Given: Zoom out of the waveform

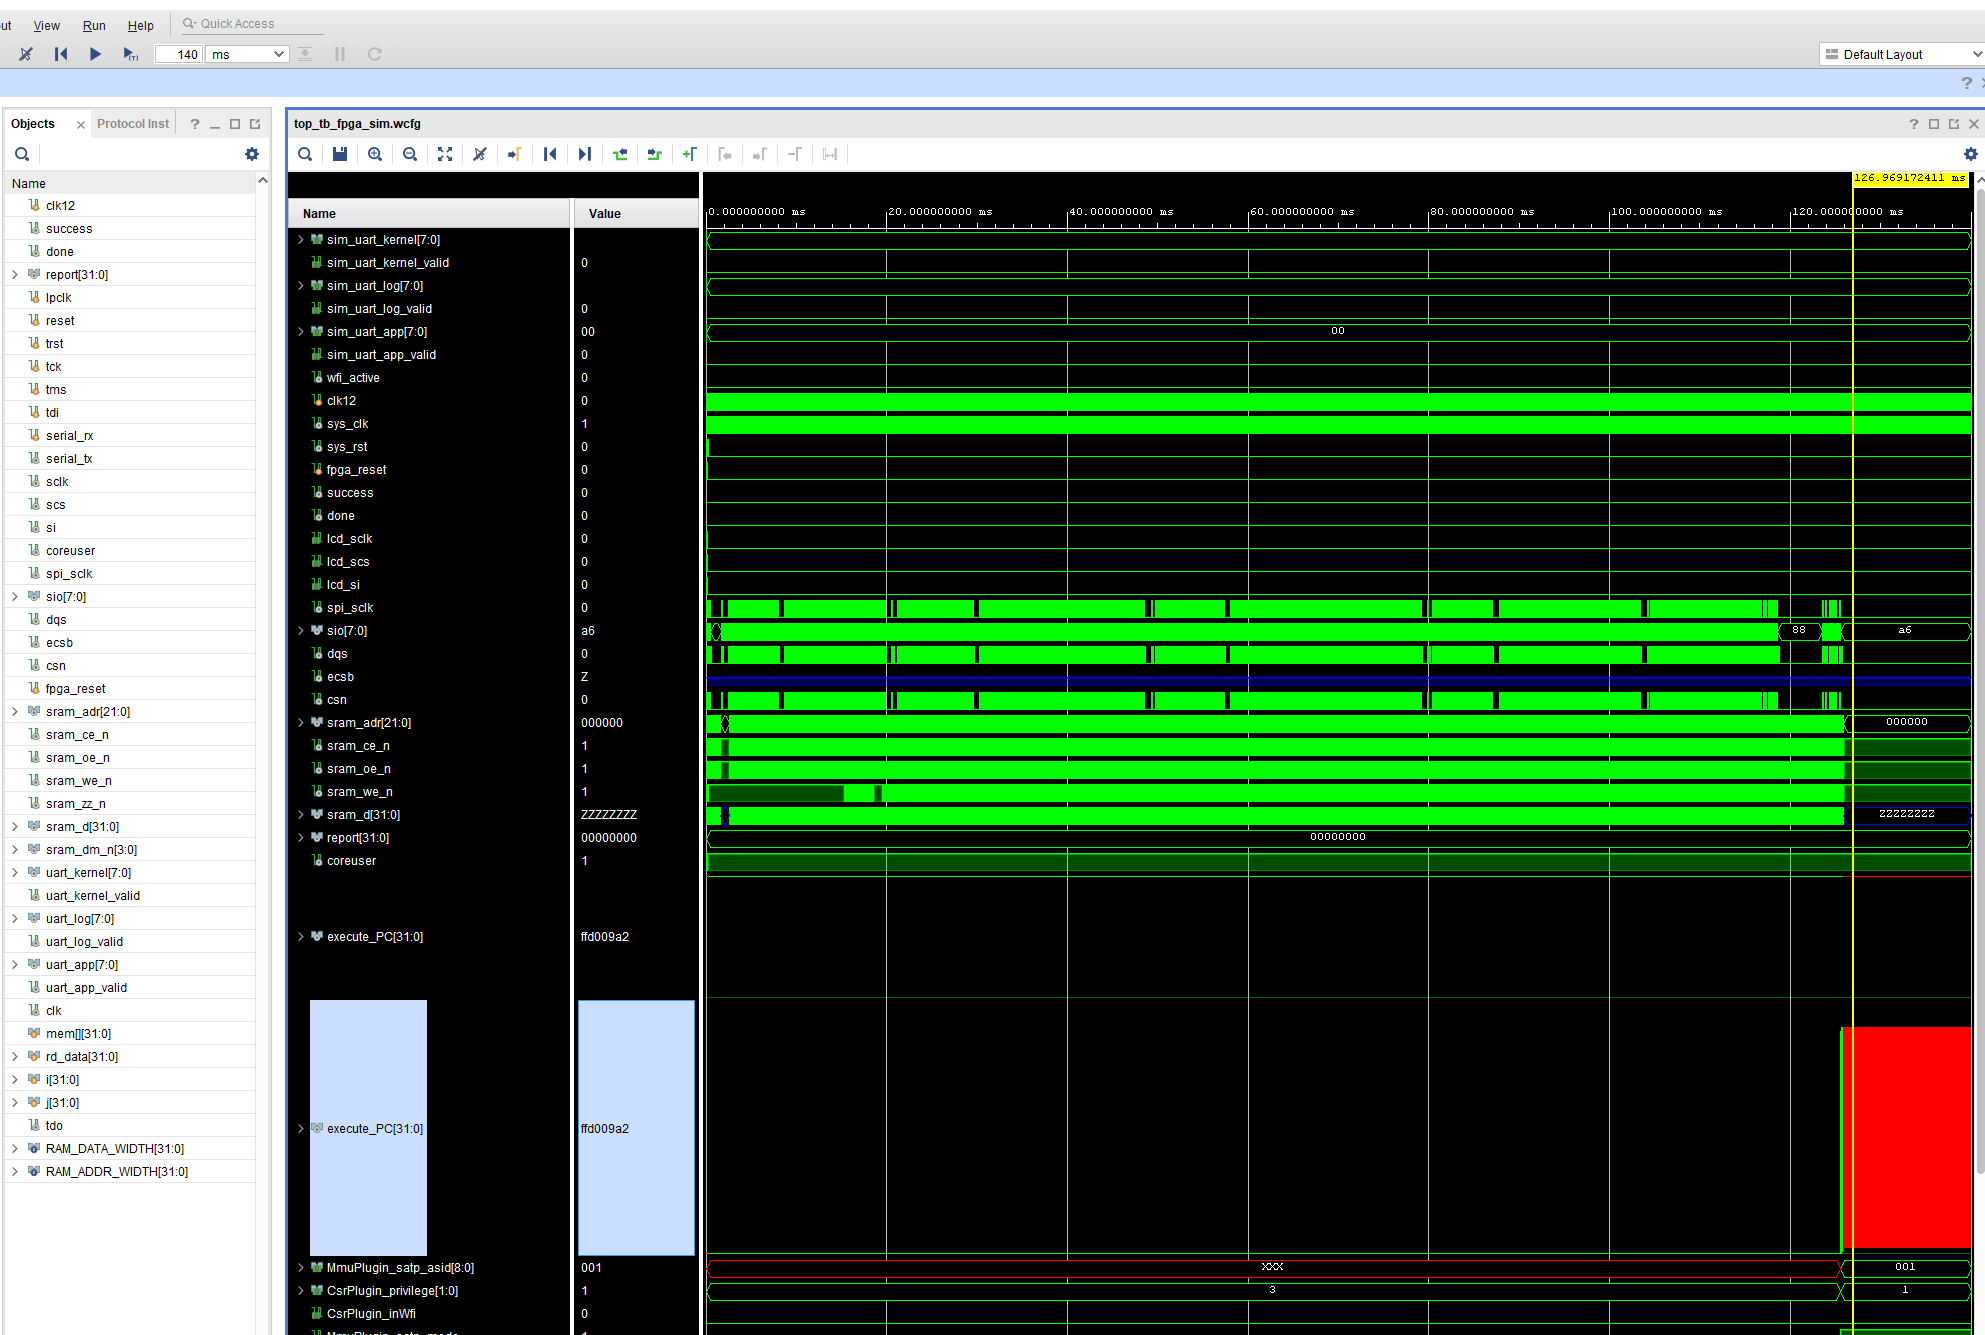Looking at the screenshot, I should tap(410, 154).
